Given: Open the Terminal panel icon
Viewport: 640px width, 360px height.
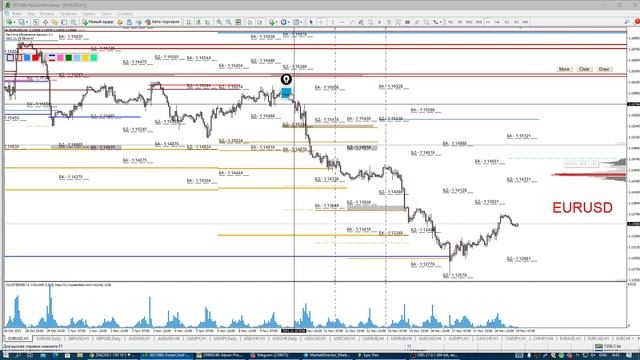Looking at the screenshot, I should (x=64, y=22).
